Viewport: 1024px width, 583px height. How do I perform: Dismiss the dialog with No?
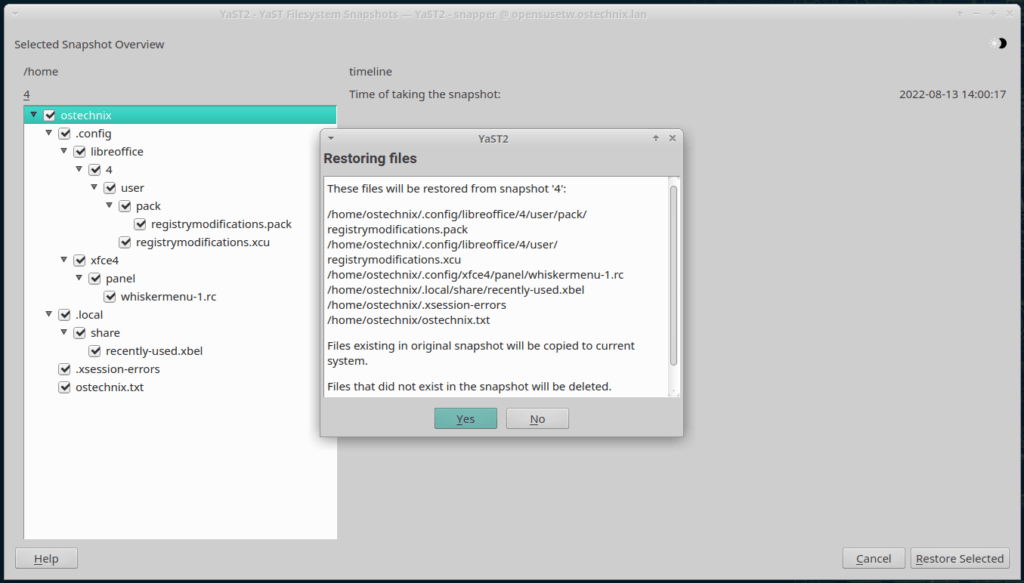(x=537, y=418)
